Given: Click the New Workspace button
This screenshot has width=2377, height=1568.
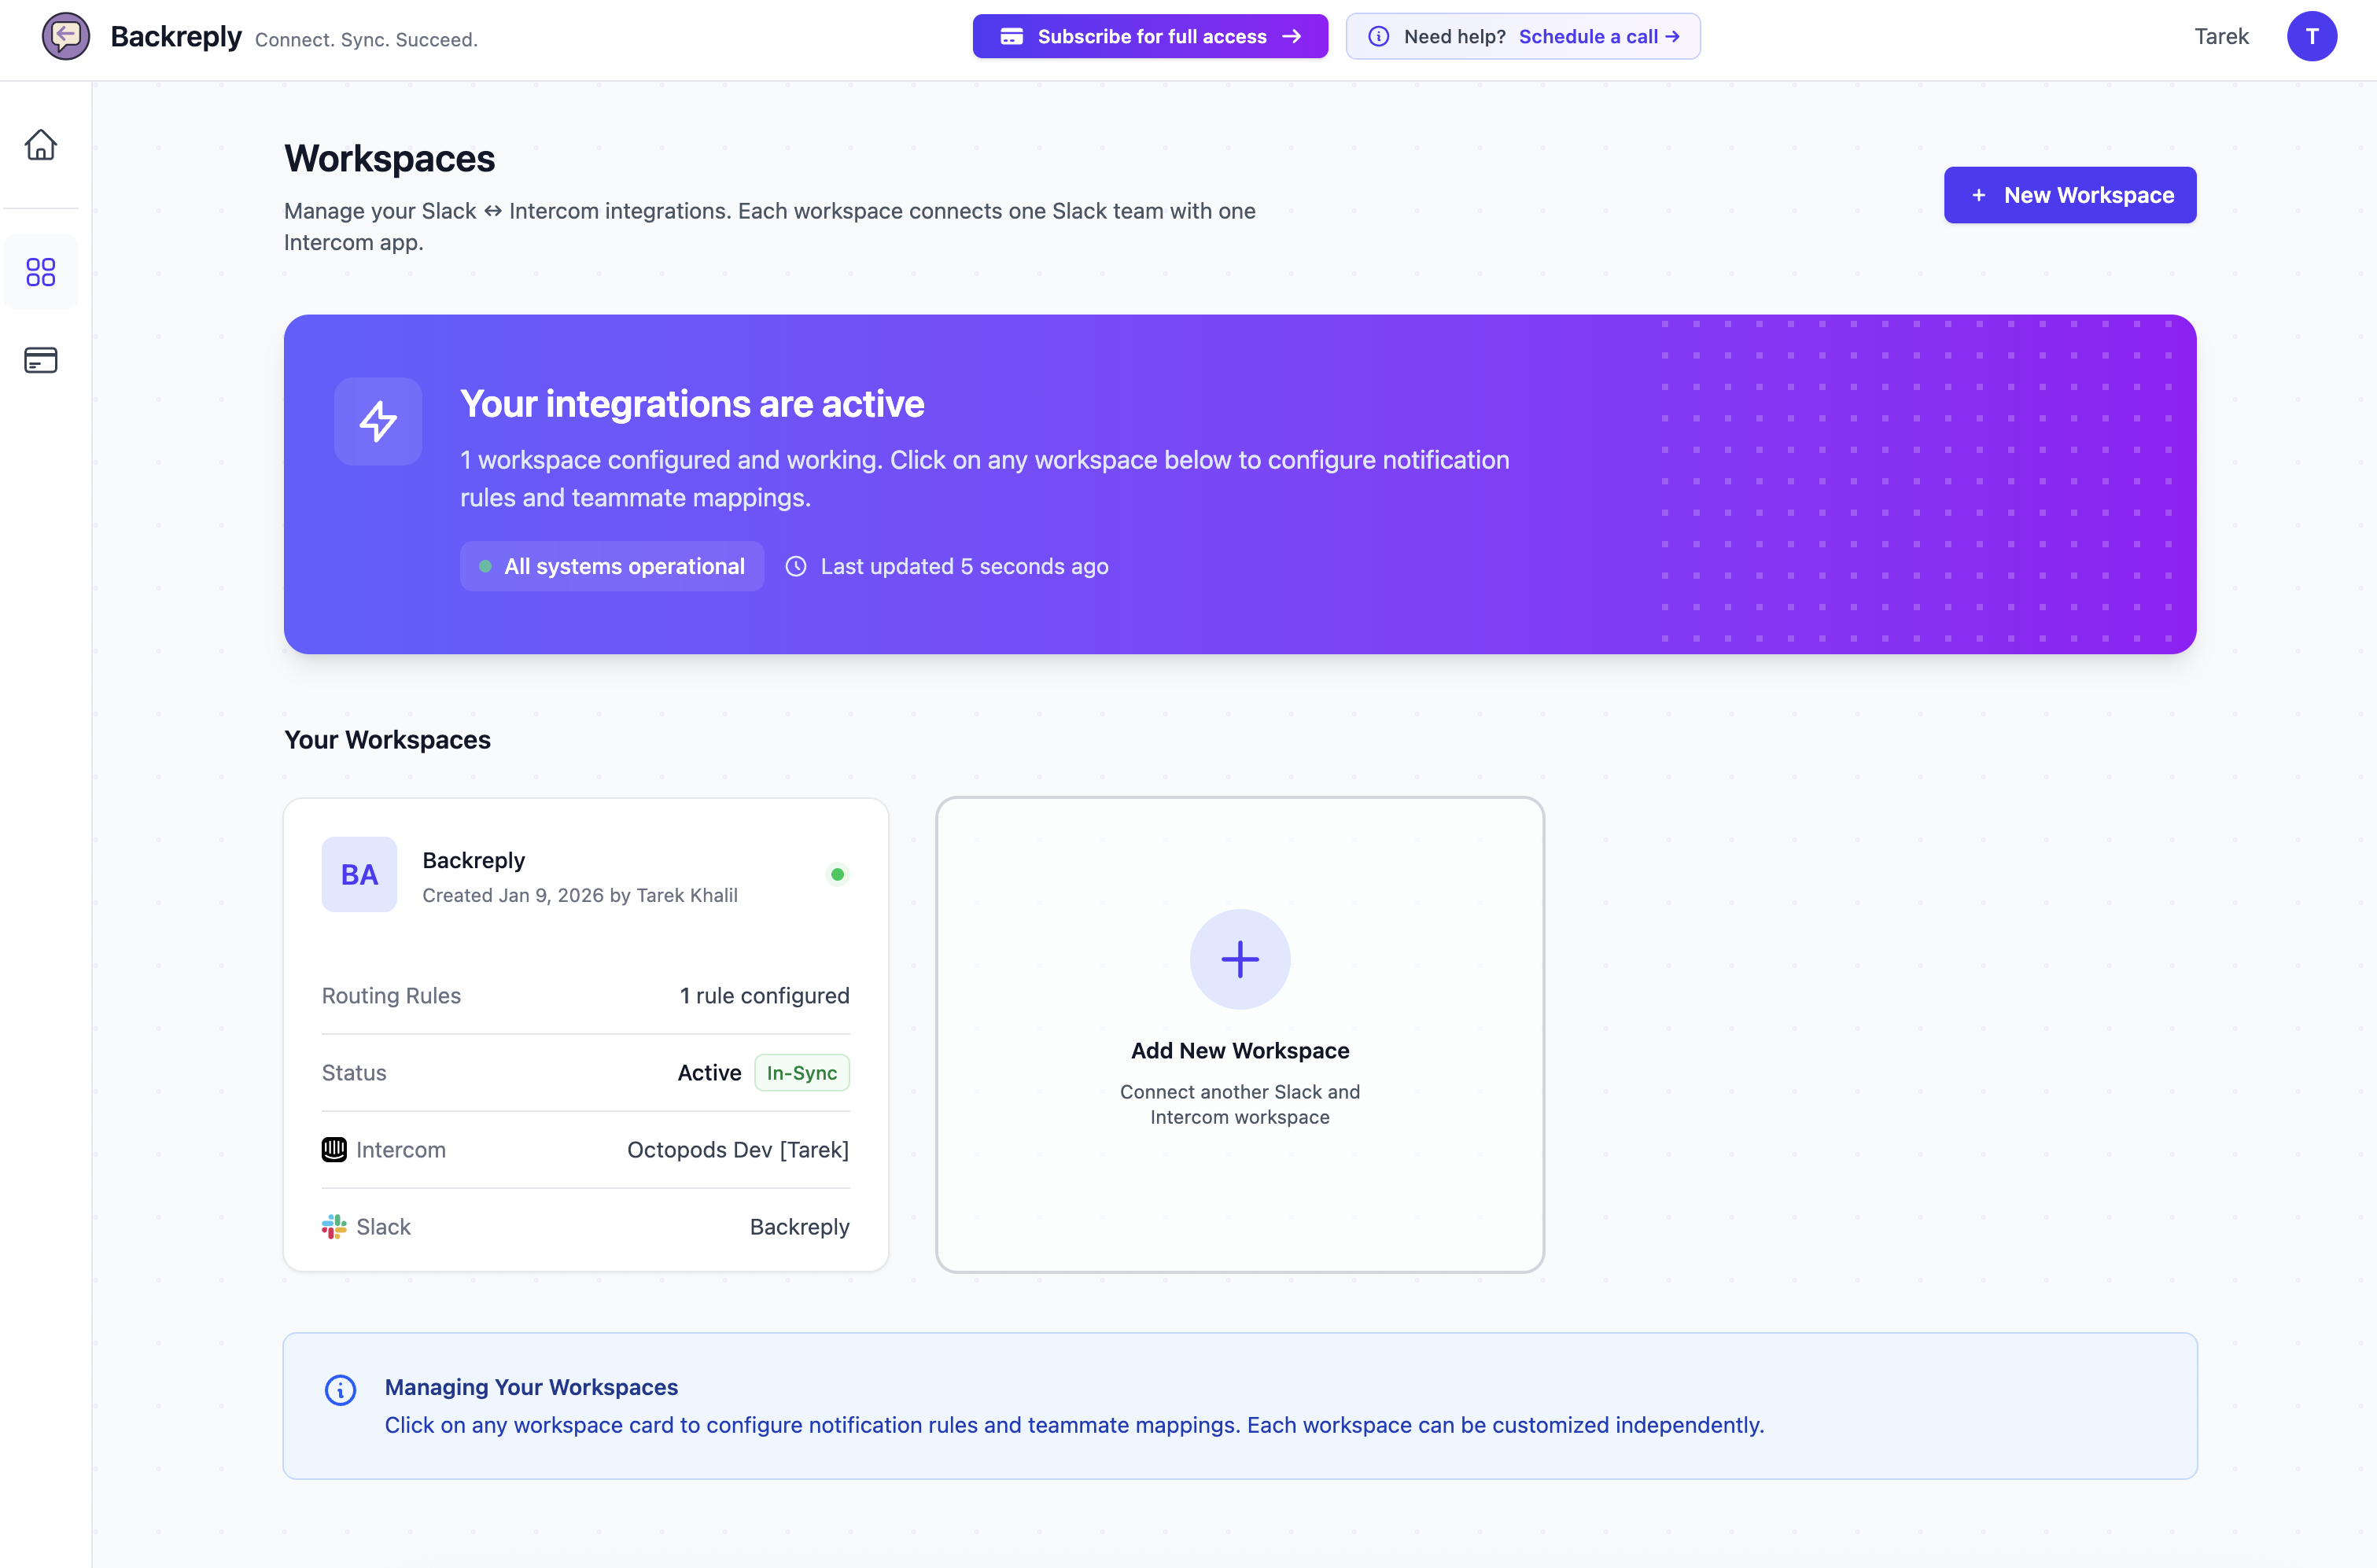Looking at the screenshot, I should click(2070, 195).
